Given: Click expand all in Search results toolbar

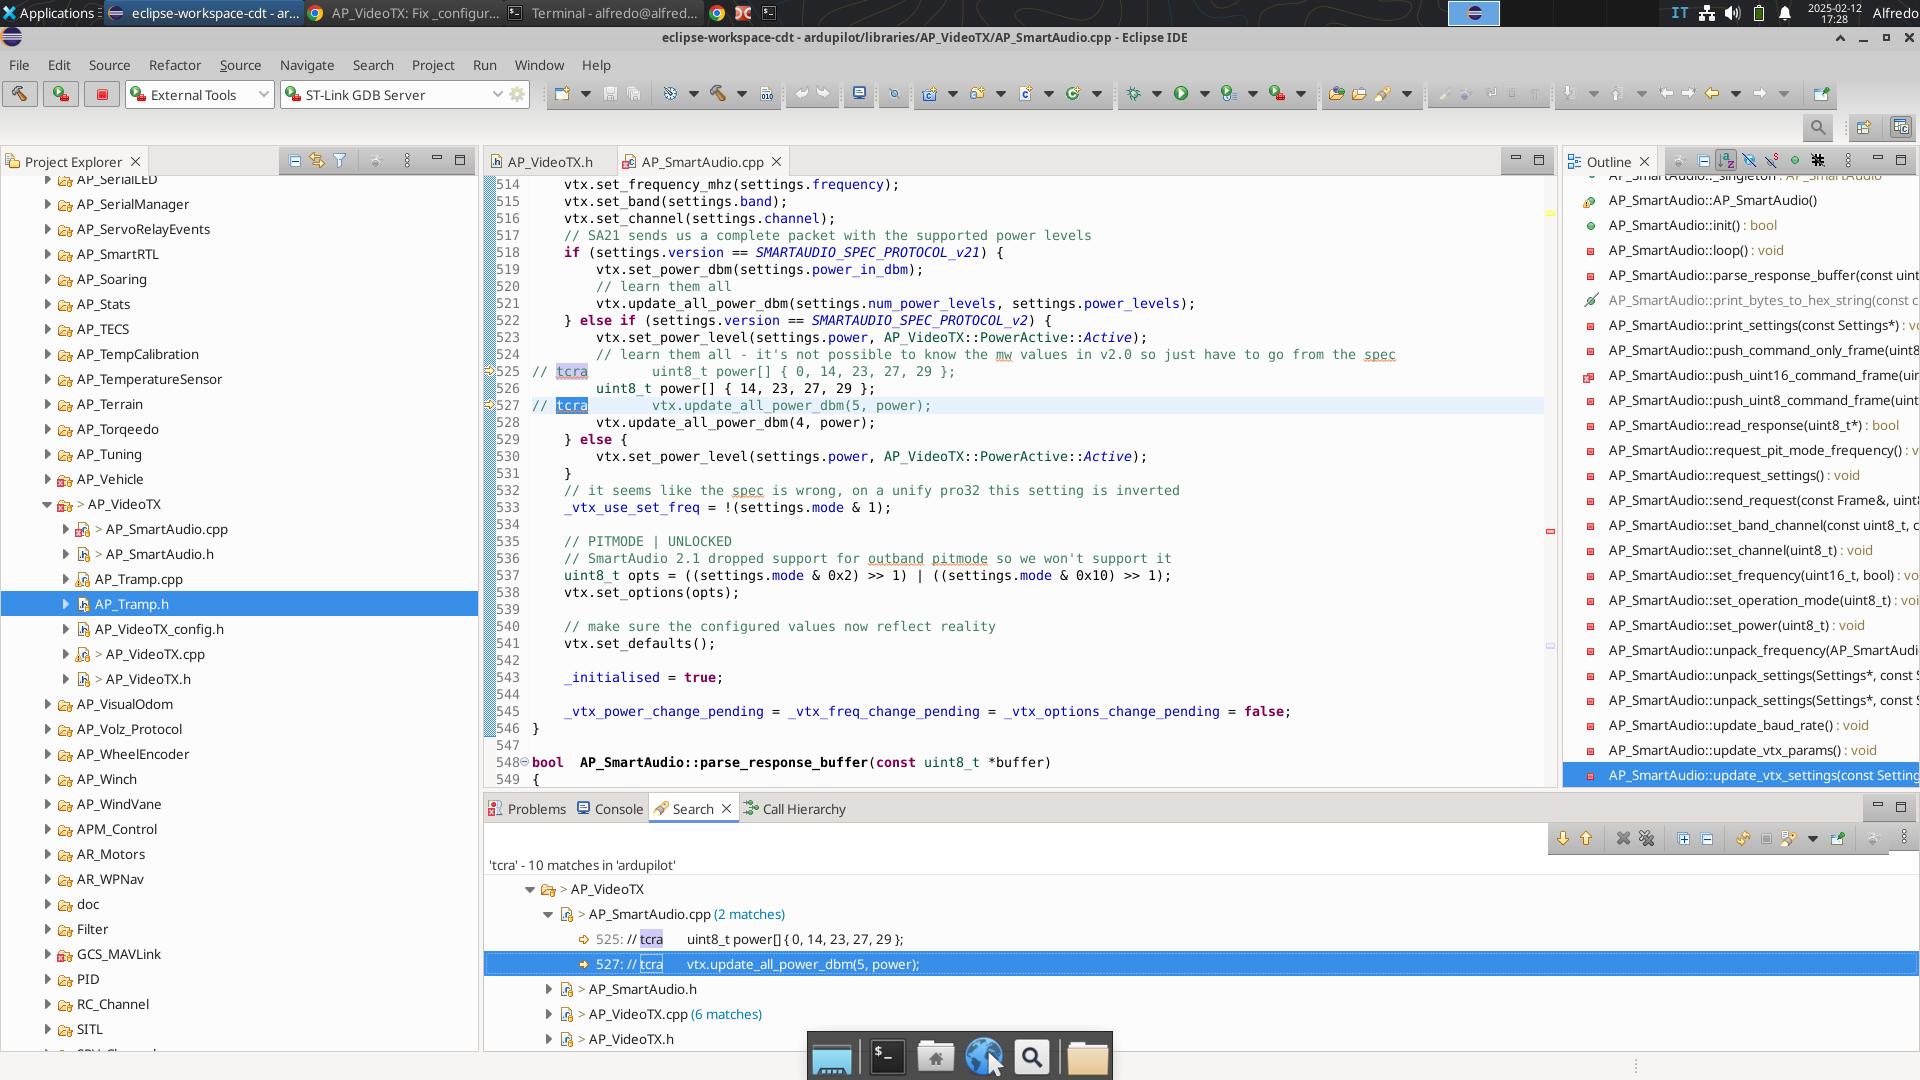Looking at the screenshot, I should pos(1683,839).
